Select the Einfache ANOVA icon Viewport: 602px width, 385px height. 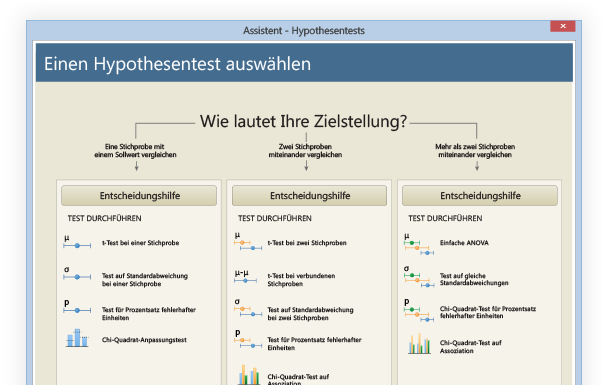coord(419,245)
